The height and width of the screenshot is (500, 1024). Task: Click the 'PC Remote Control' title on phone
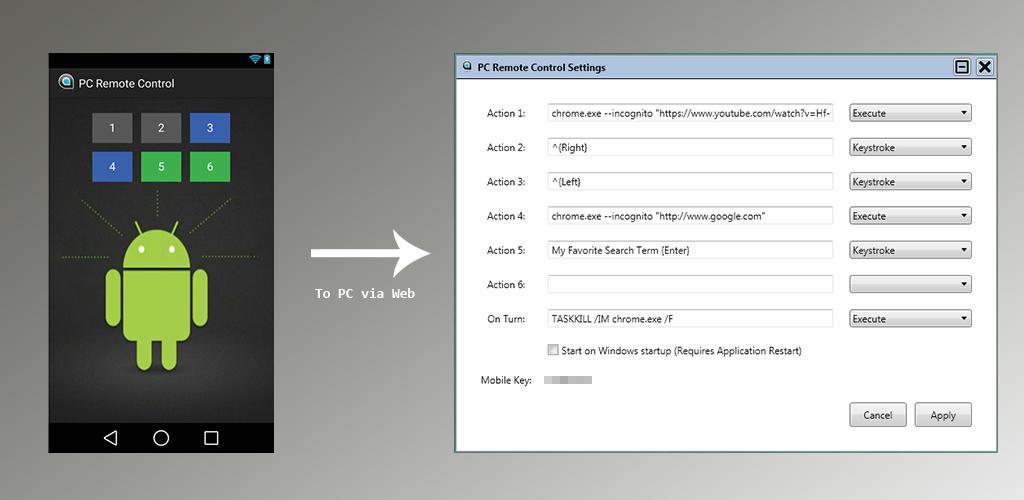pos(127,84)
